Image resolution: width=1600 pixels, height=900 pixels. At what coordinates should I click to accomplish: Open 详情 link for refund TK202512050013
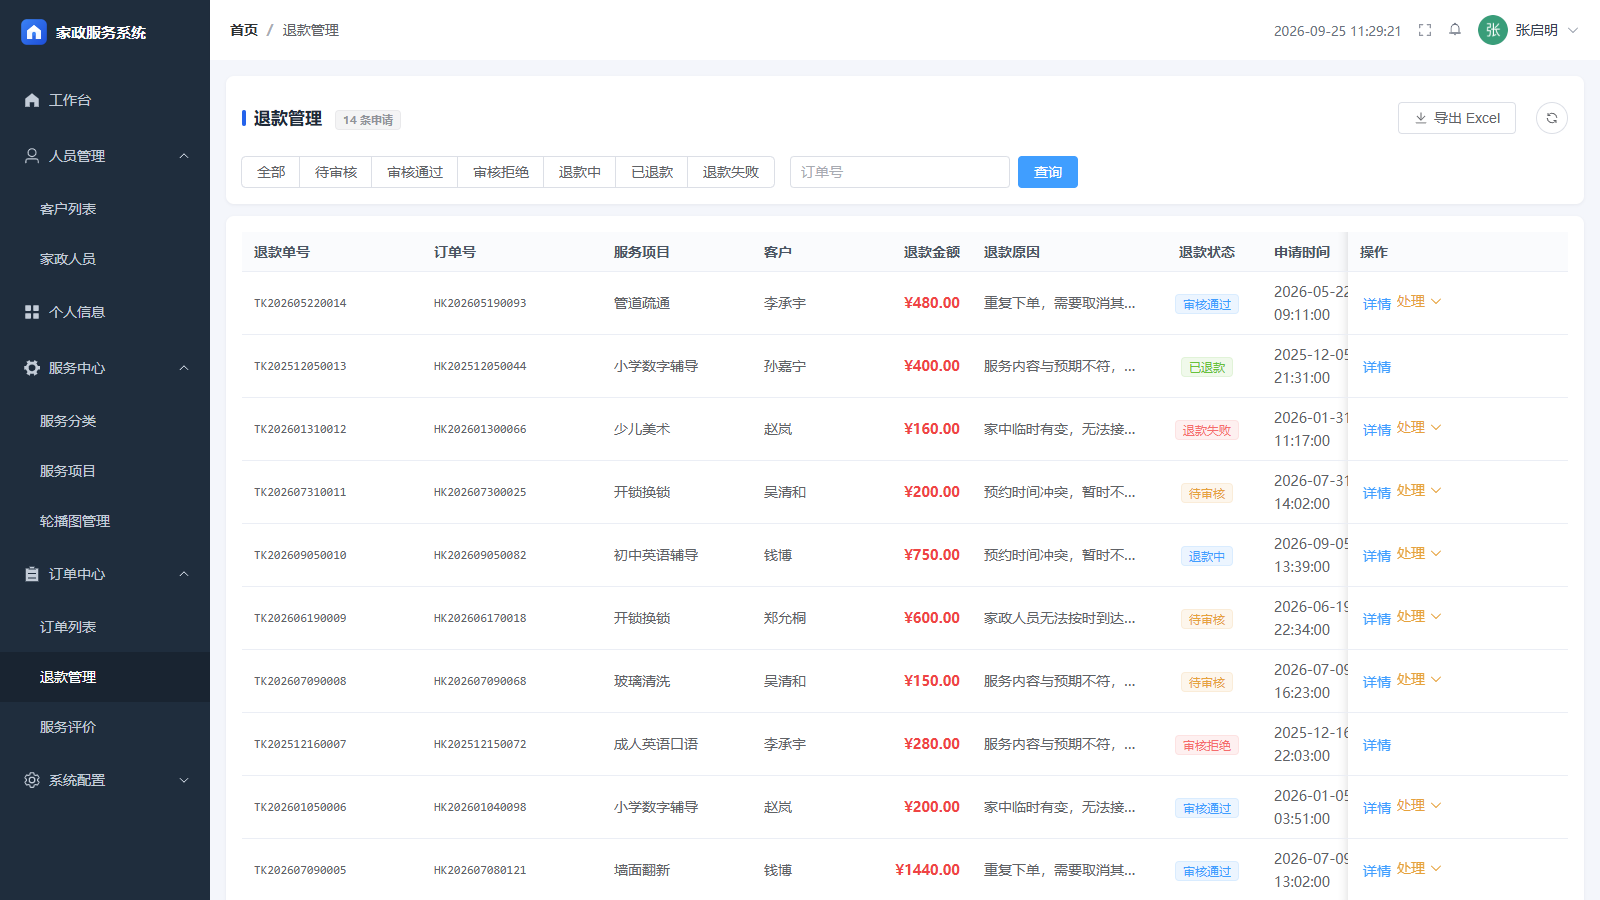[x=1377, y=367]
